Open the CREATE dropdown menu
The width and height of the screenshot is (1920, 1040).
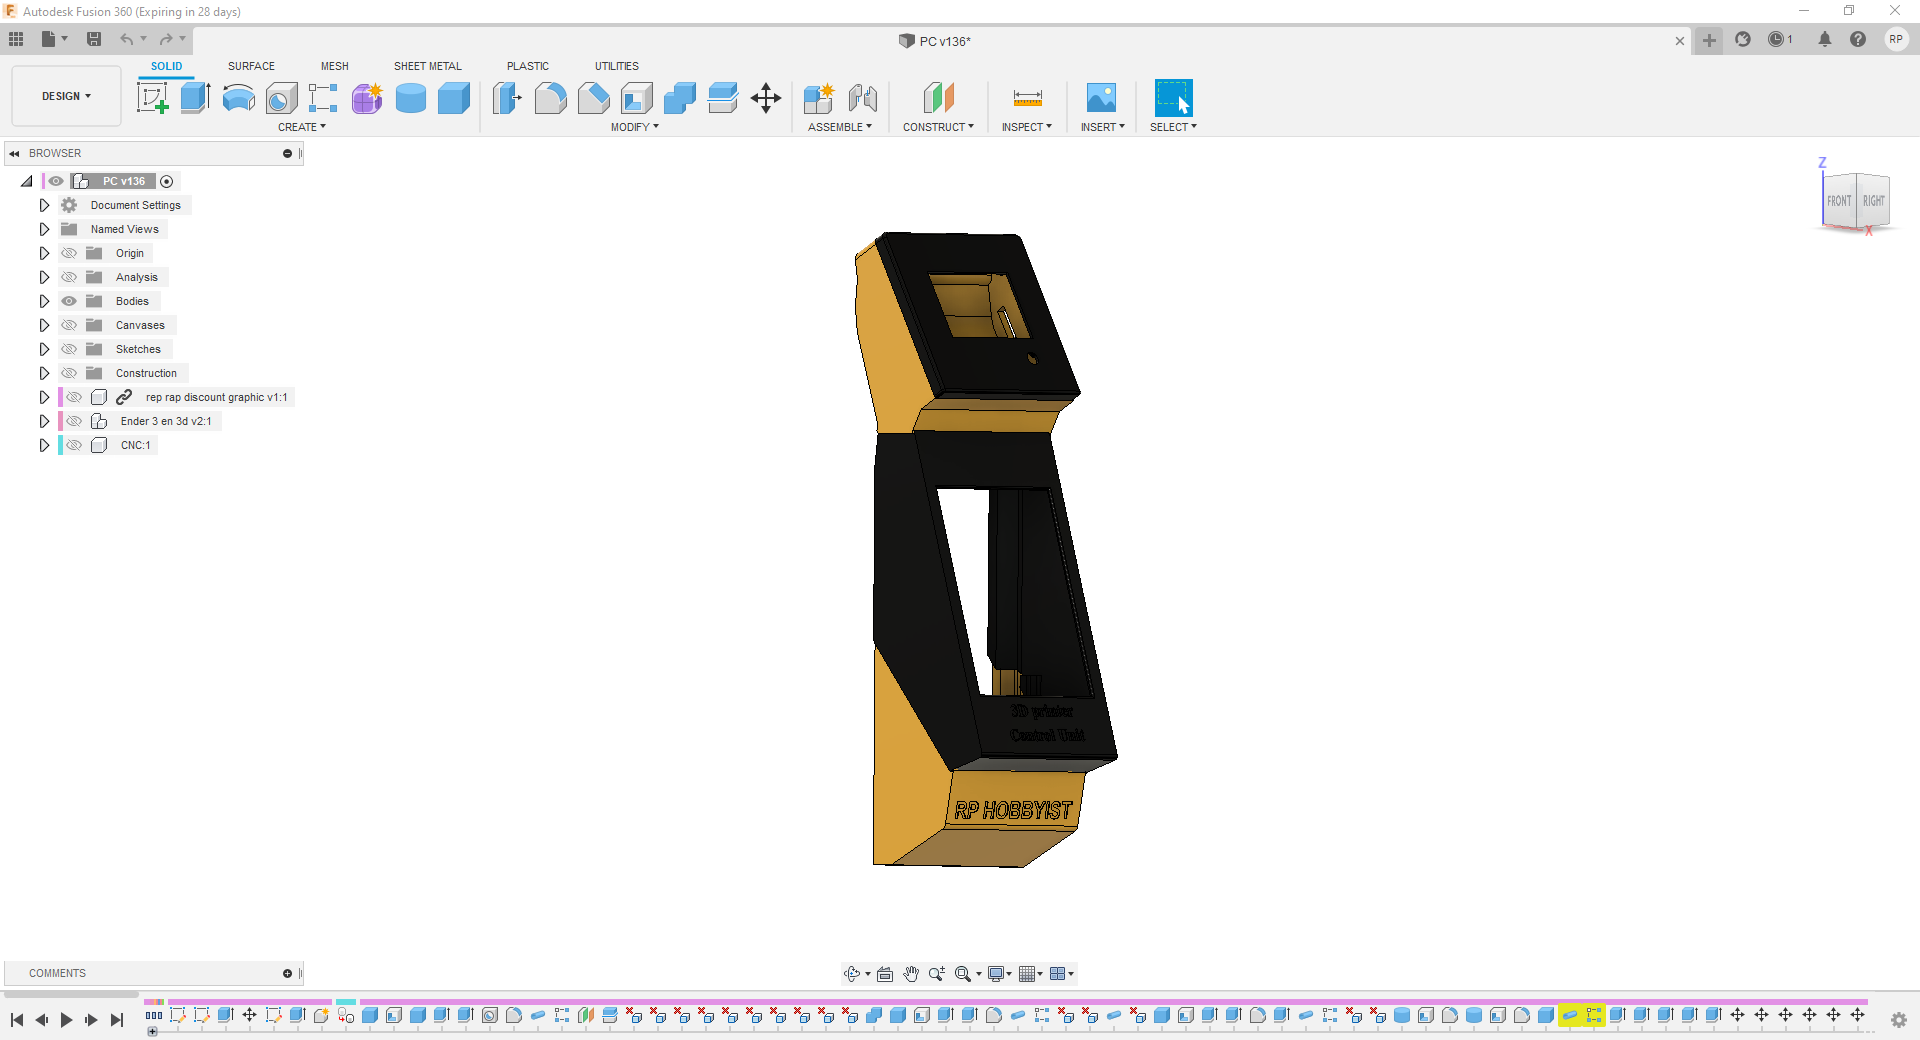point(302,127)
